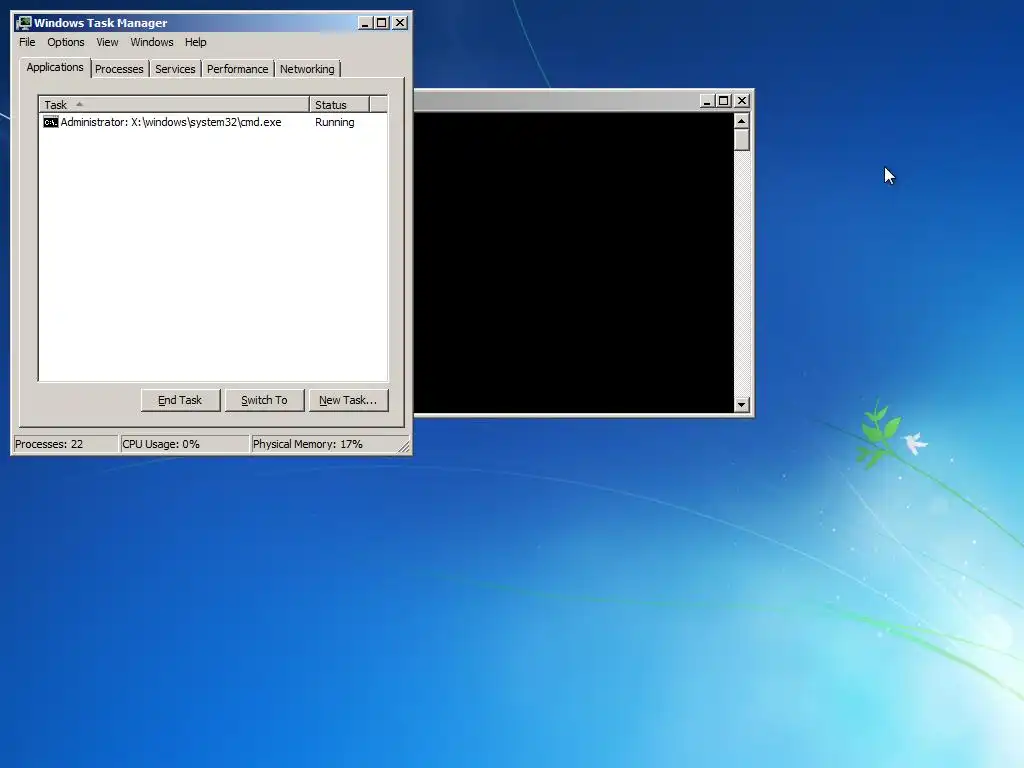Click the Switch To button
This screenshot has width=1024, height=768.
pos(264,400)
